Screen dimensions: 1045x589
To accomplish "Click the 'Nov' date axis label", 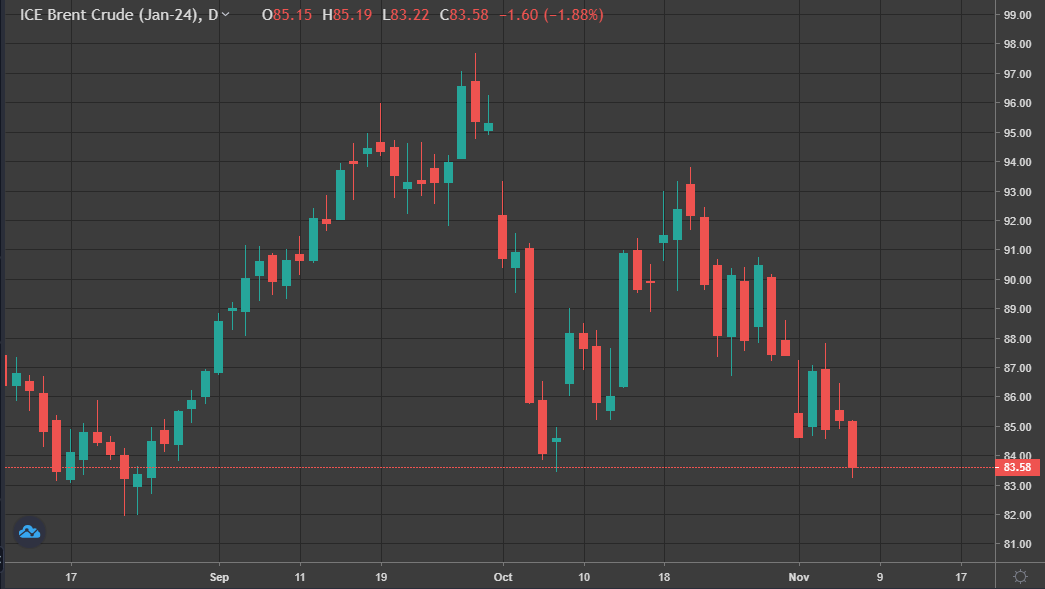I will coord(798,577).
